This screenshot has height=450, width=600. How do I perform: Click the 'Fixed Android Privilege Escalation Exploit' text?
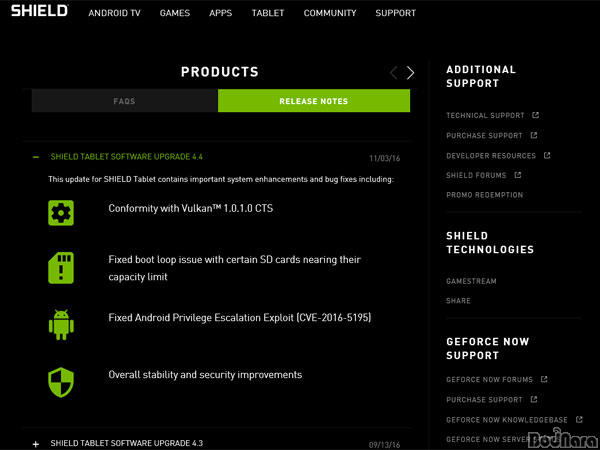(x=240, y=318)
